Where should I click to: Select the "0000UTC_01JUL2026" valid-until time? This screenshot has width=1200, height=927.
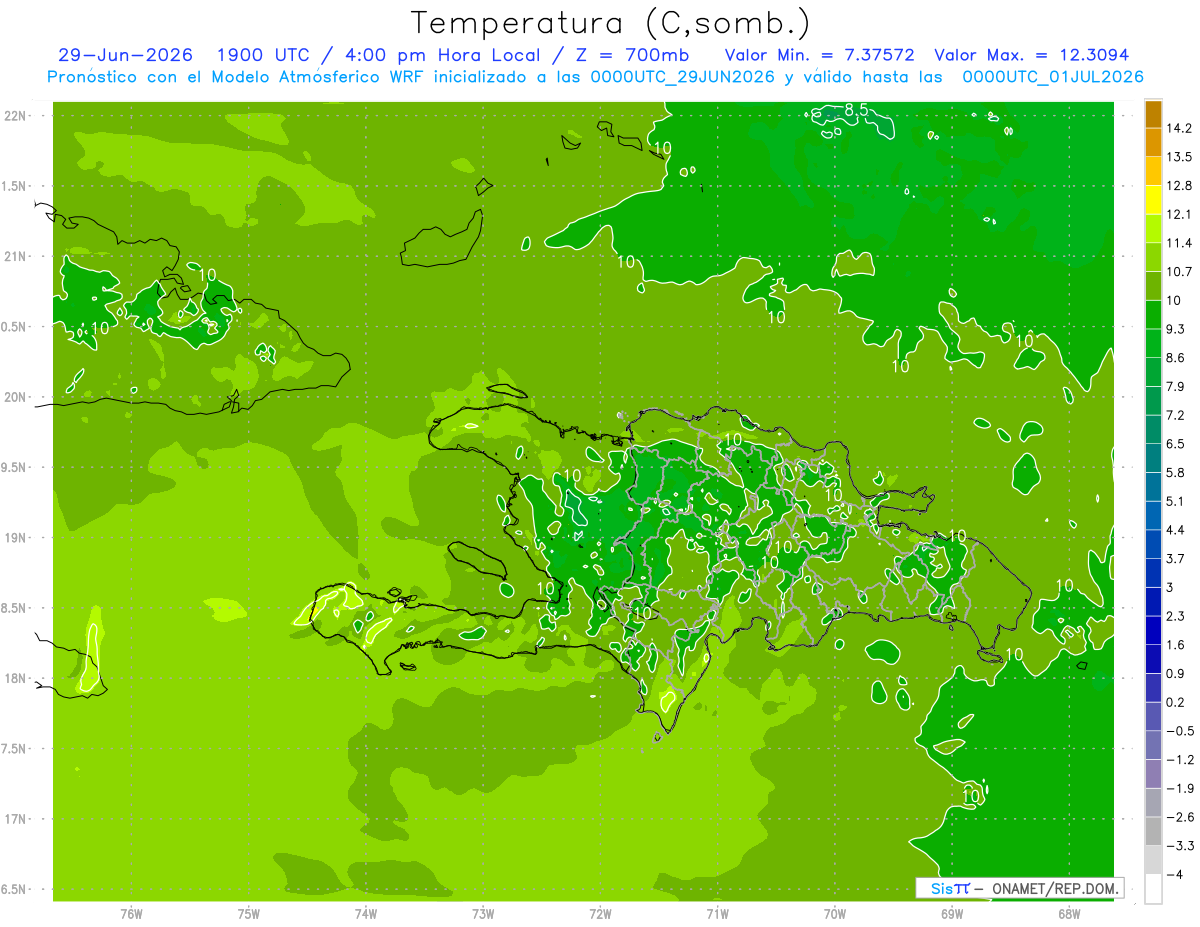pyautogui.click(x=1053, y=77)
